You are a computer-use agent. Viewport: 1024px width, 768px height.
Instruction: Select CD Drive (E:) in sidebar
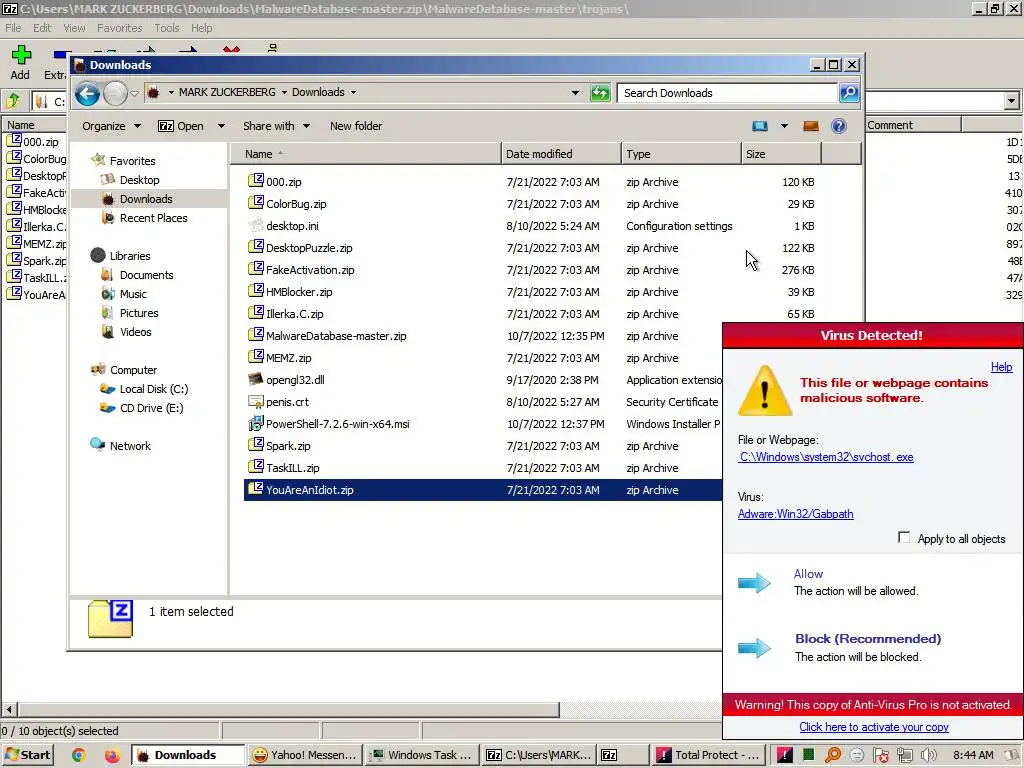point(151,408)
